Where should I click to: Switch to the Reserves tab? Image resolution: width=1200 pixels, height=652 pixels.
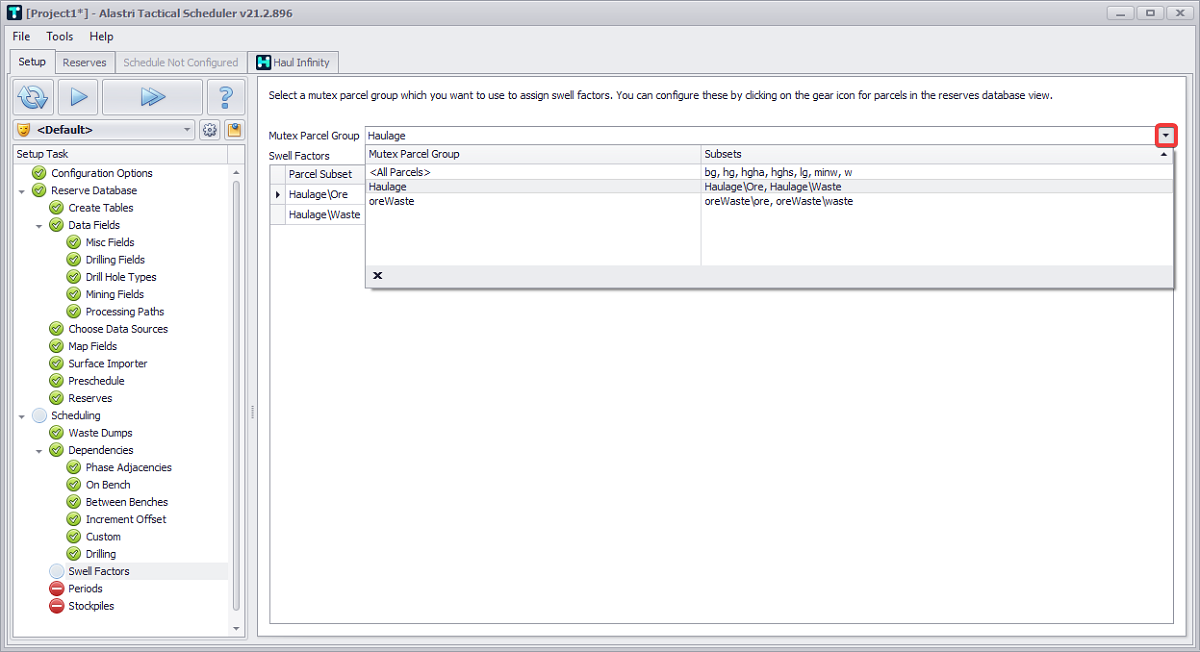pyautogui.click(x=84, y=62)
